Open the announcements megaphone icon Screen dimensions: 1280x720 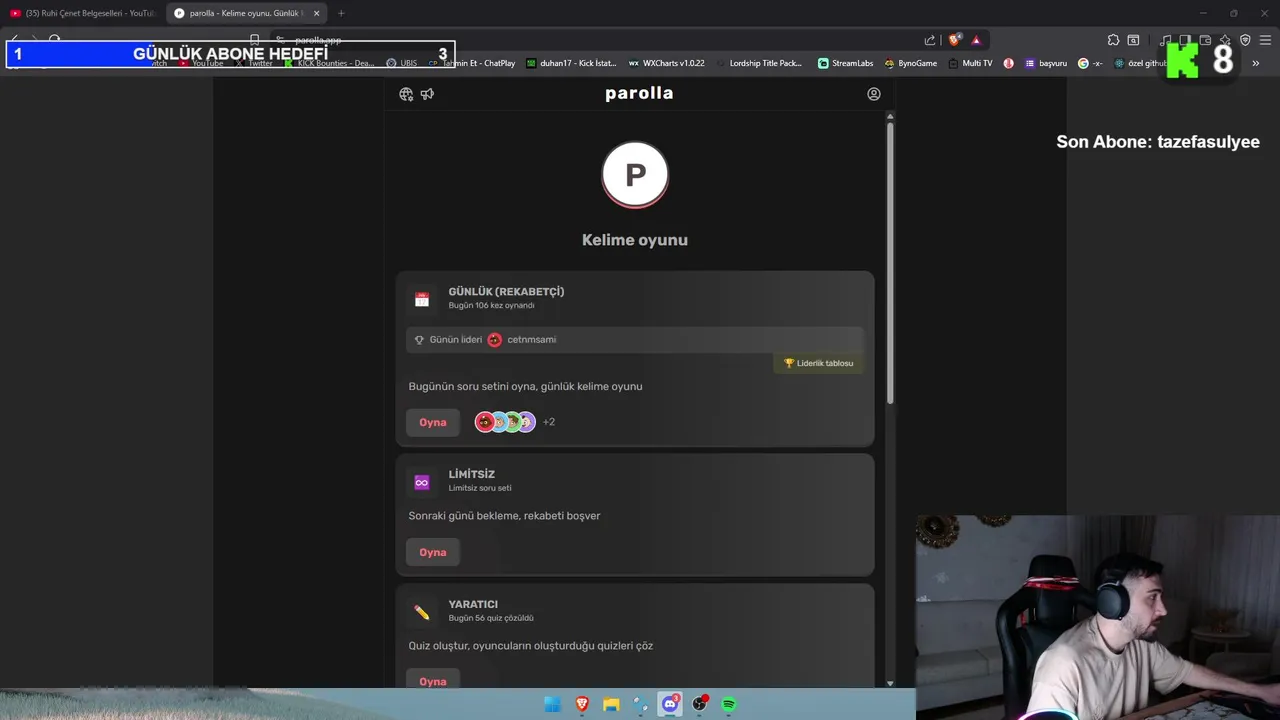[x=427, y=94]
